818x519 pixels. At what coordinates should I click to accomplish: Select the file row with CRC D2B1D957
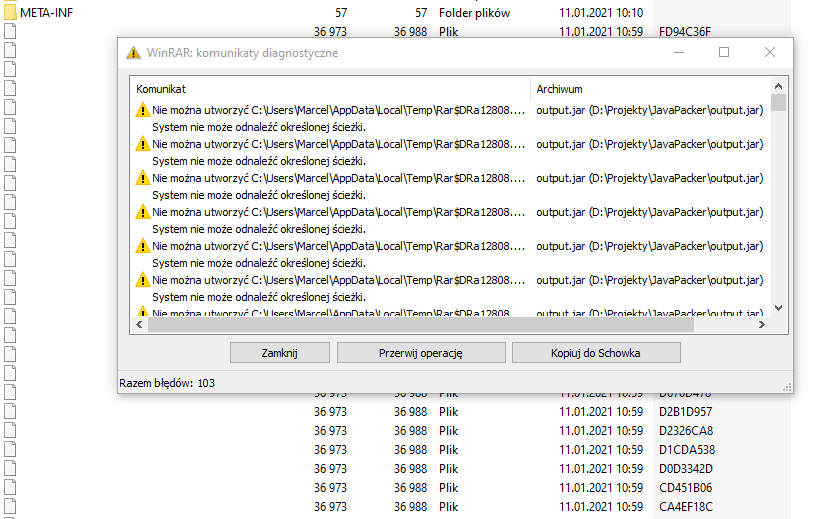coord(395,412)
